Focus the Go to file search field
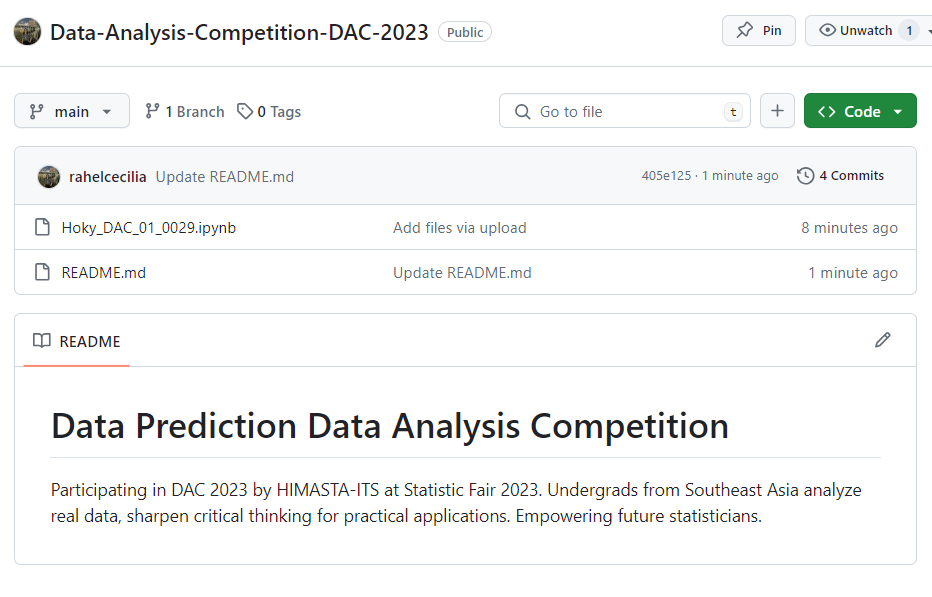This screenshot has width=932, height=597. (625, 111)
